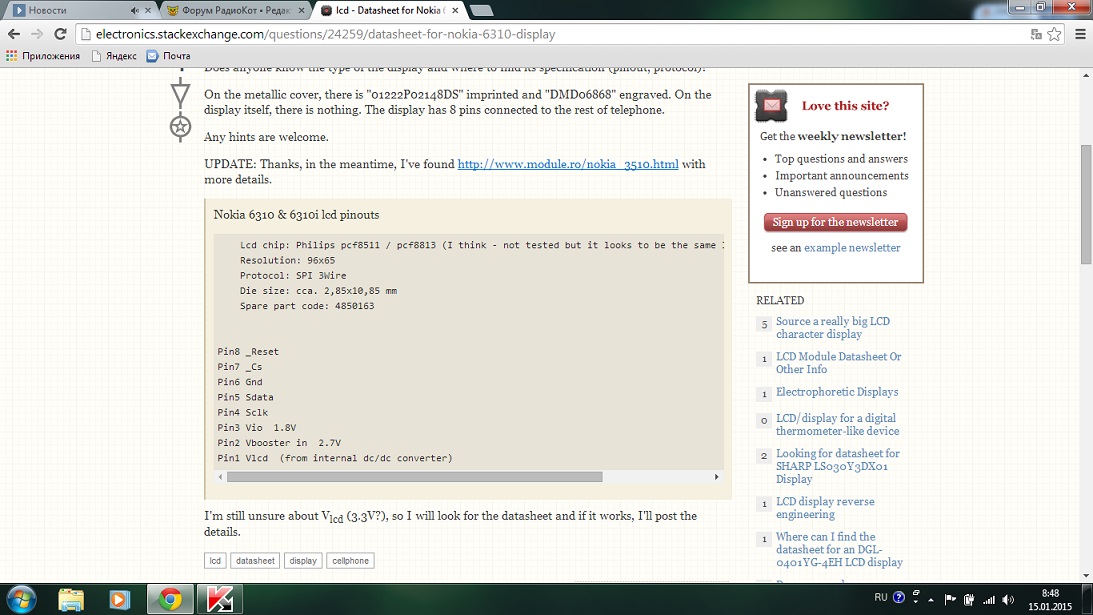Click the Nokia 6310 & 6310i lcd pinouts text

click(x=296, y=215)
